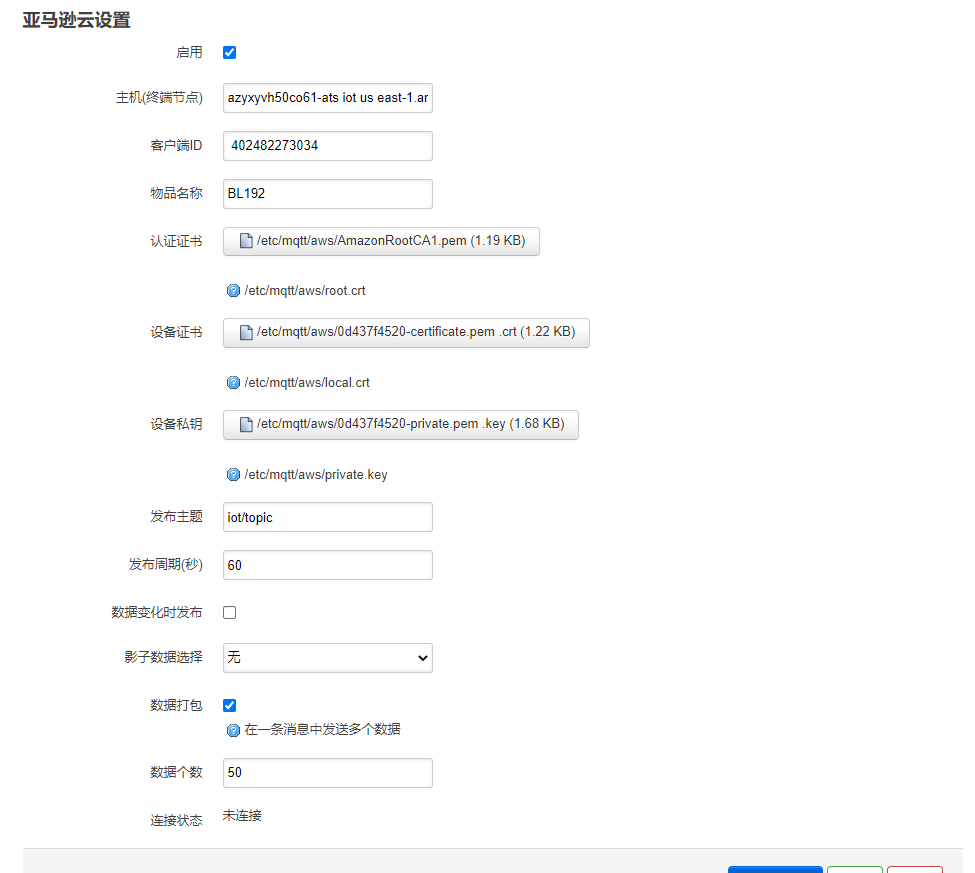Click the 发布周期(秒) field showing 60

[x=328, y=565]
